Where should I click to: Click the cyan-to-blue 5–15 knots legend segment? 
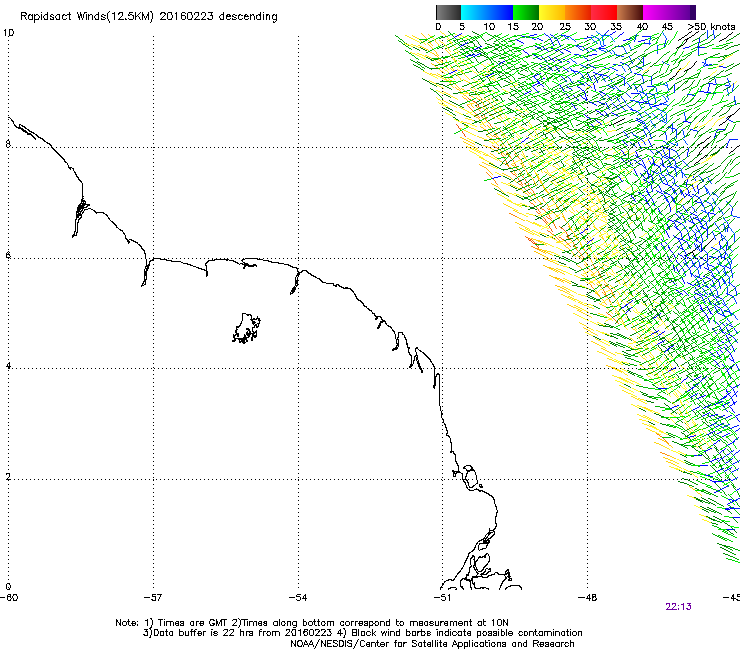pos(487,12)
